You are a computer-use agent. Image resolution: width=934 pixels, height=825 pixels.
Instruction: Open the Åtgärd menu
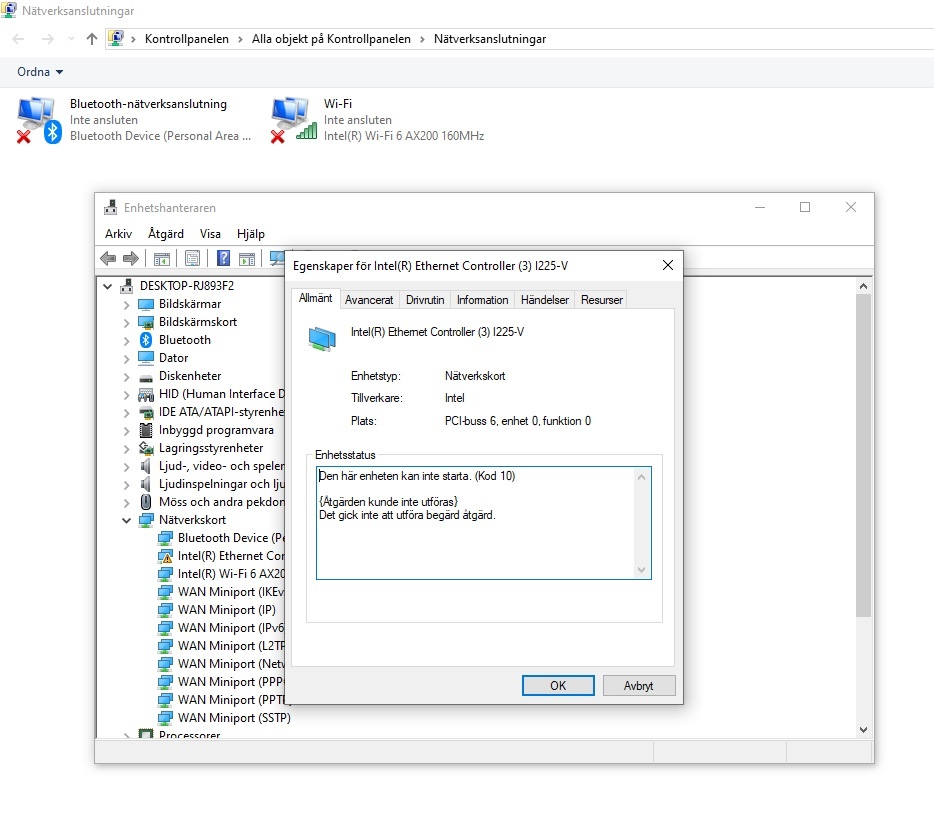point(166,234)
